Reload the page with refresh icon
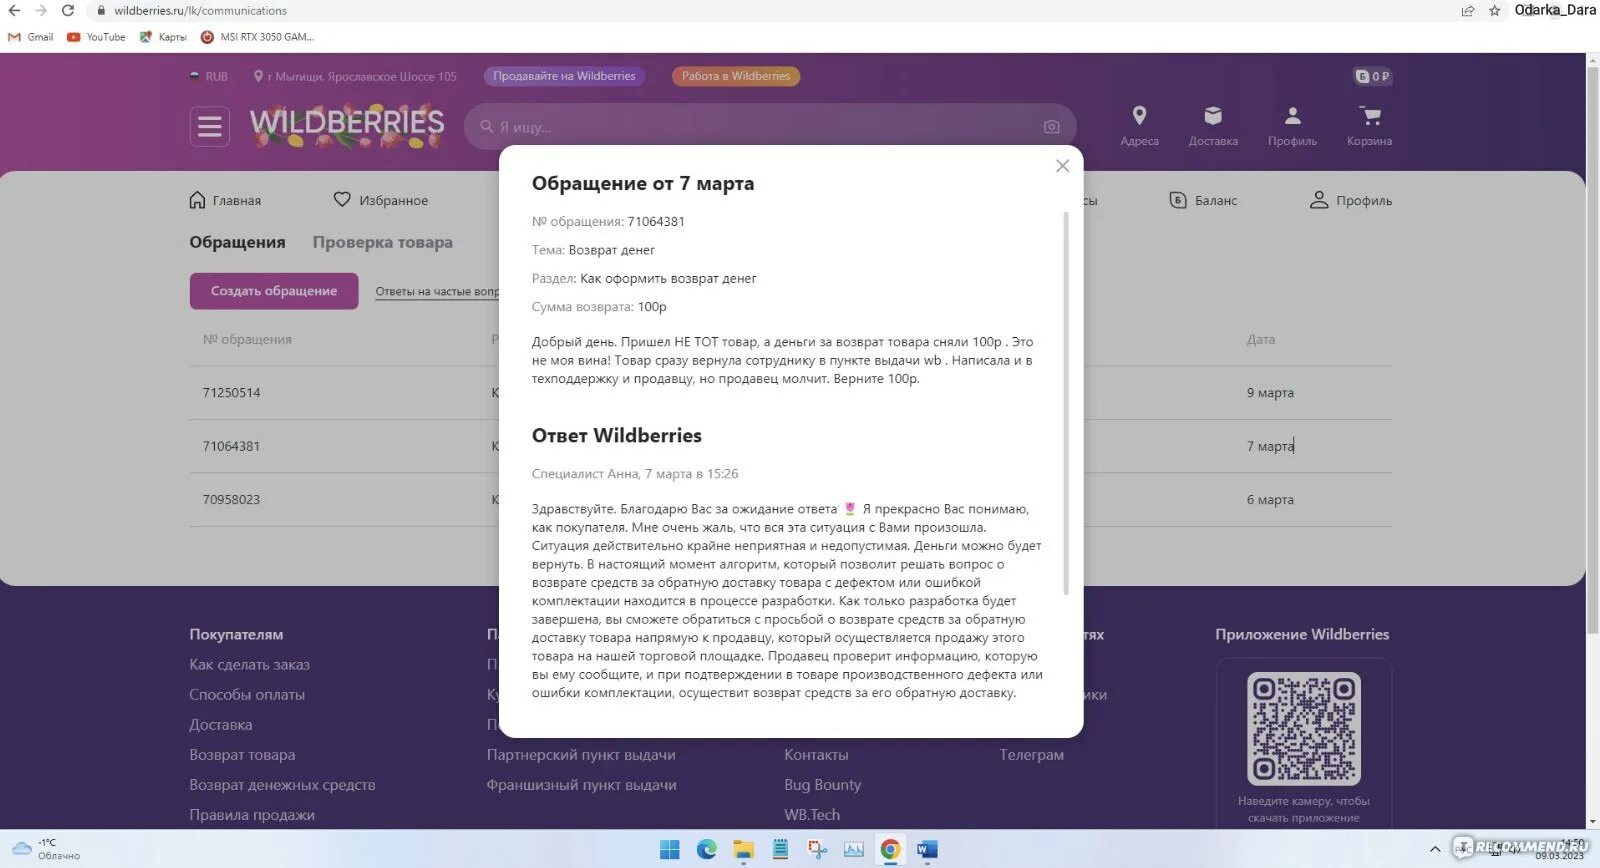Screen dimensions: 1600x868 point(68,10)
